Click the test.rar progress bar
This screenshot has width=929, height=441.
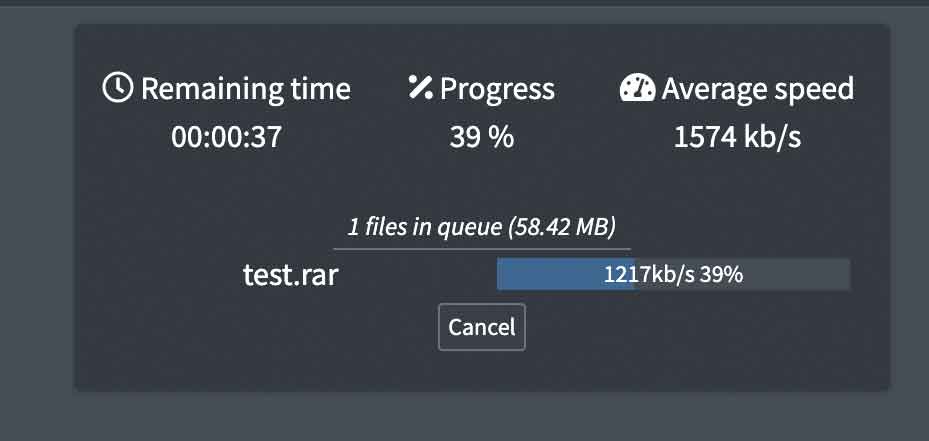[673, 274]
